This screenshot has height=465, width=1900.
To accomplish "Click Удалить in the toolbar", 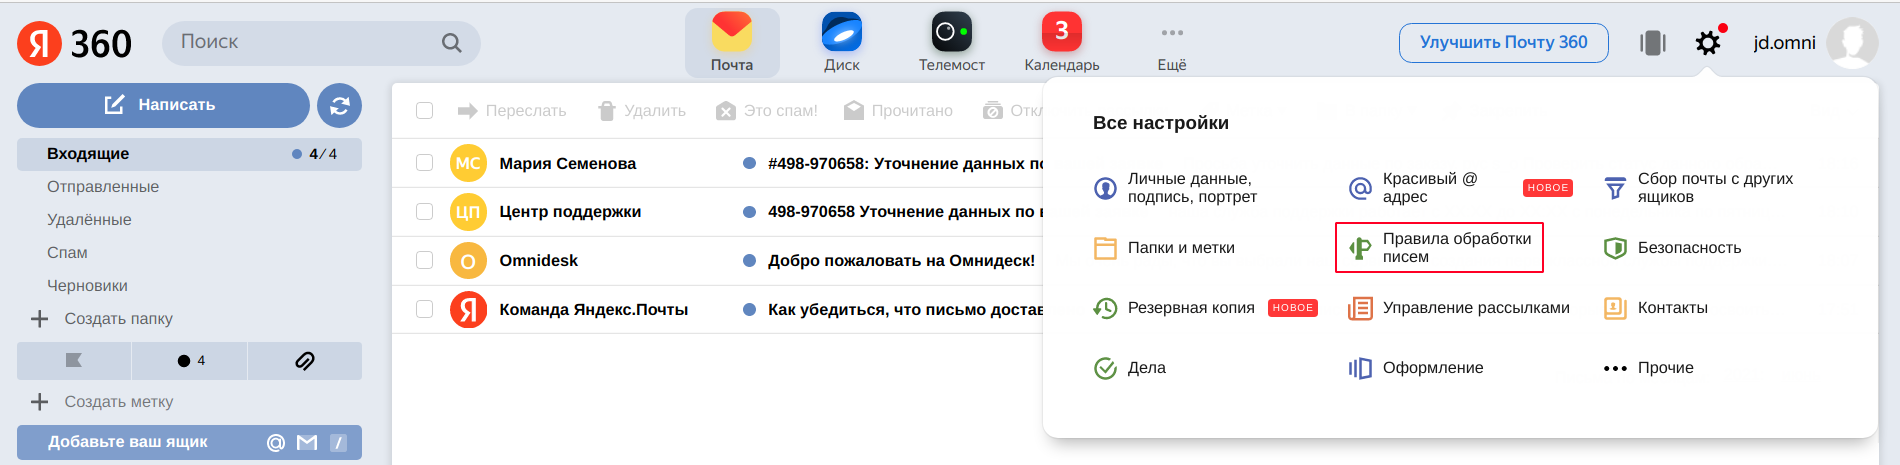I will pos(642,111).
